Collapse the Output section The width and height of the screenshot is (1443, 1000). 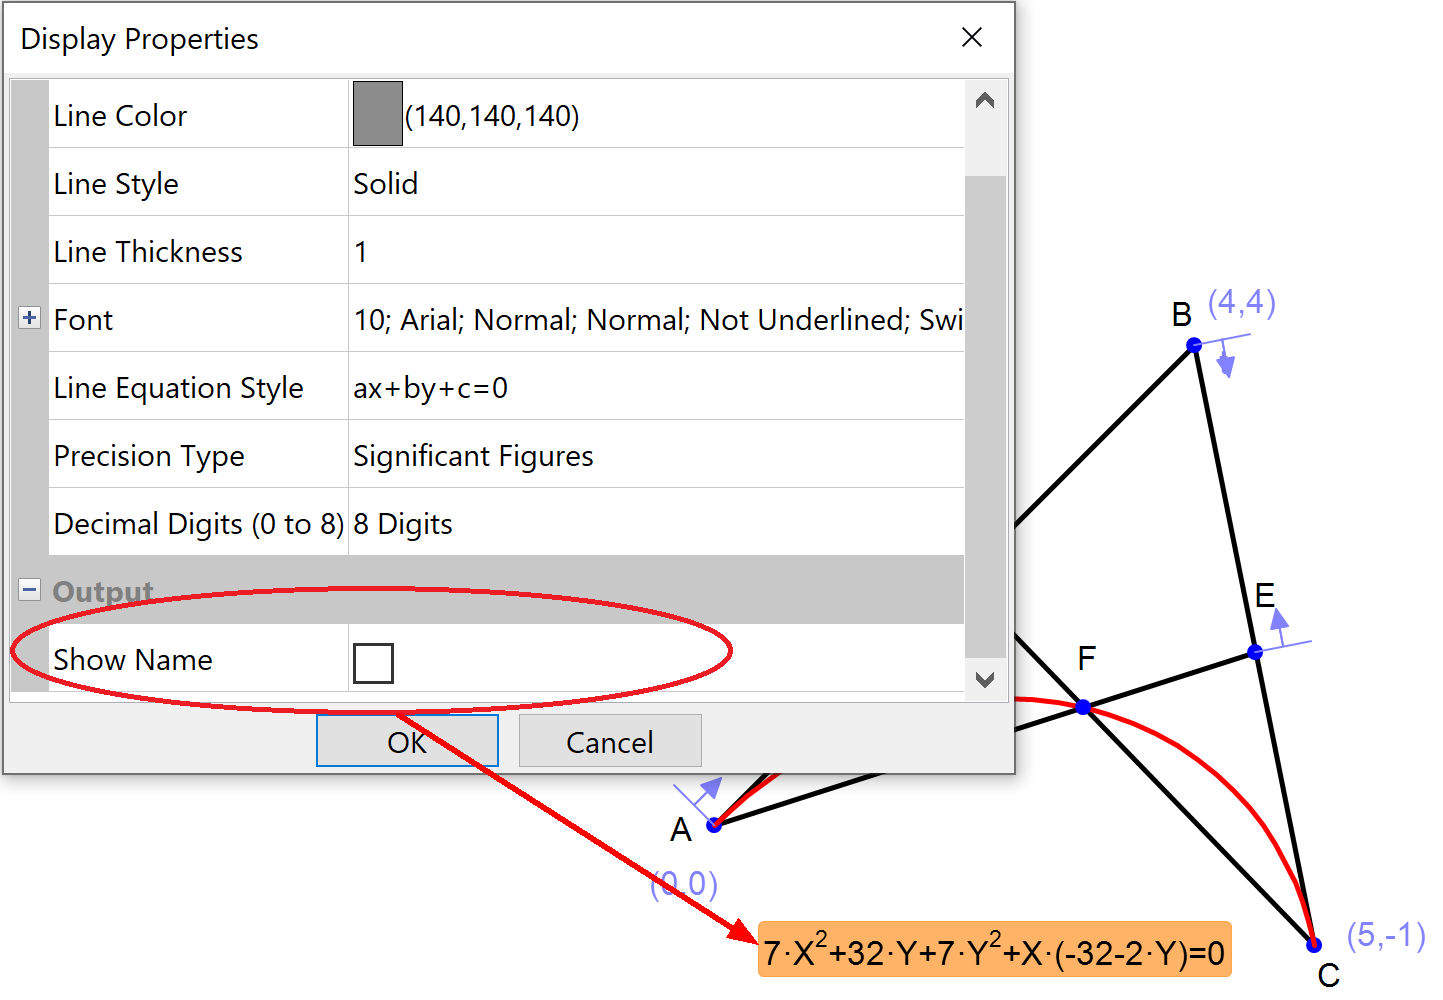click(x=29, y=590)
